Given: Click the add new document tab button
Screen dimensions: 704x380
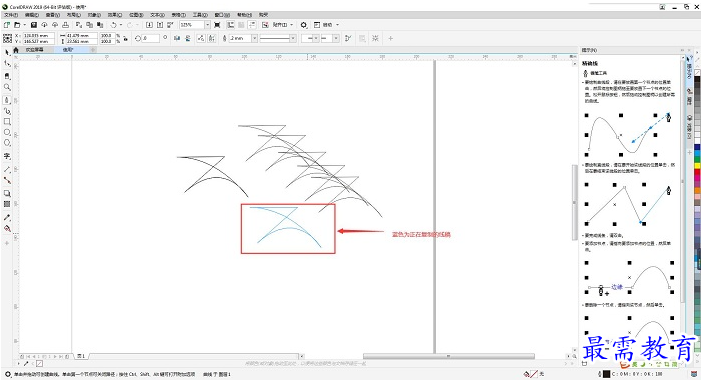Looking at the screenshot, I should 93,50.
